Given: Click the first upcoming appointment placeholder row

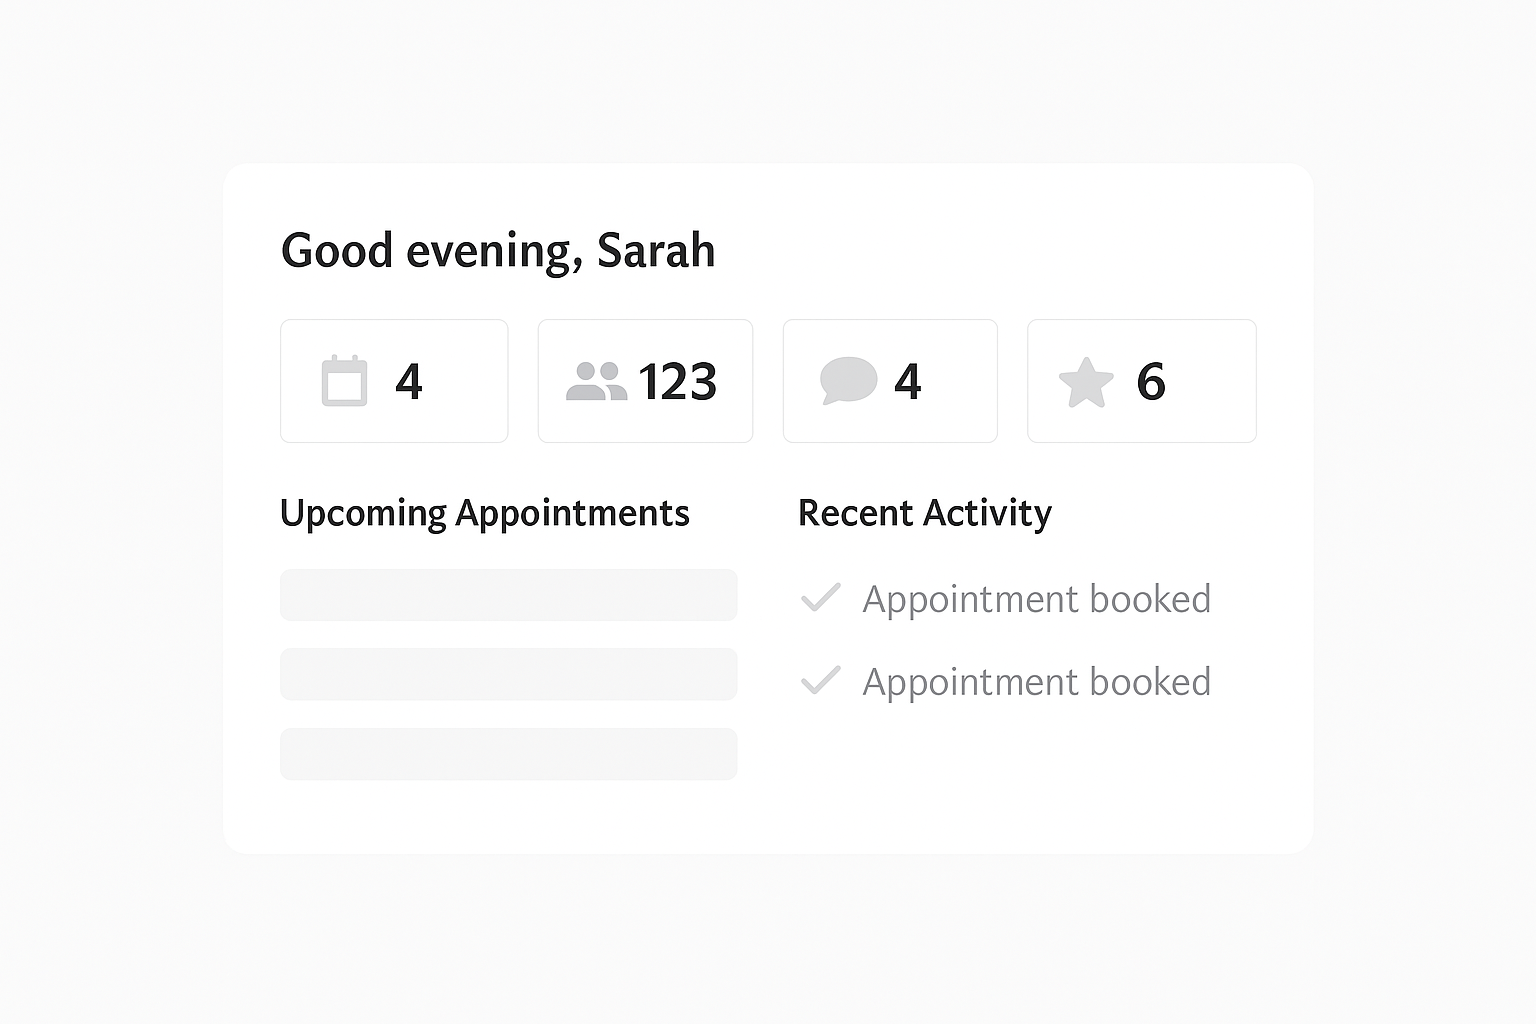Looking at the screenshot, I should click(x=508, y=594).
